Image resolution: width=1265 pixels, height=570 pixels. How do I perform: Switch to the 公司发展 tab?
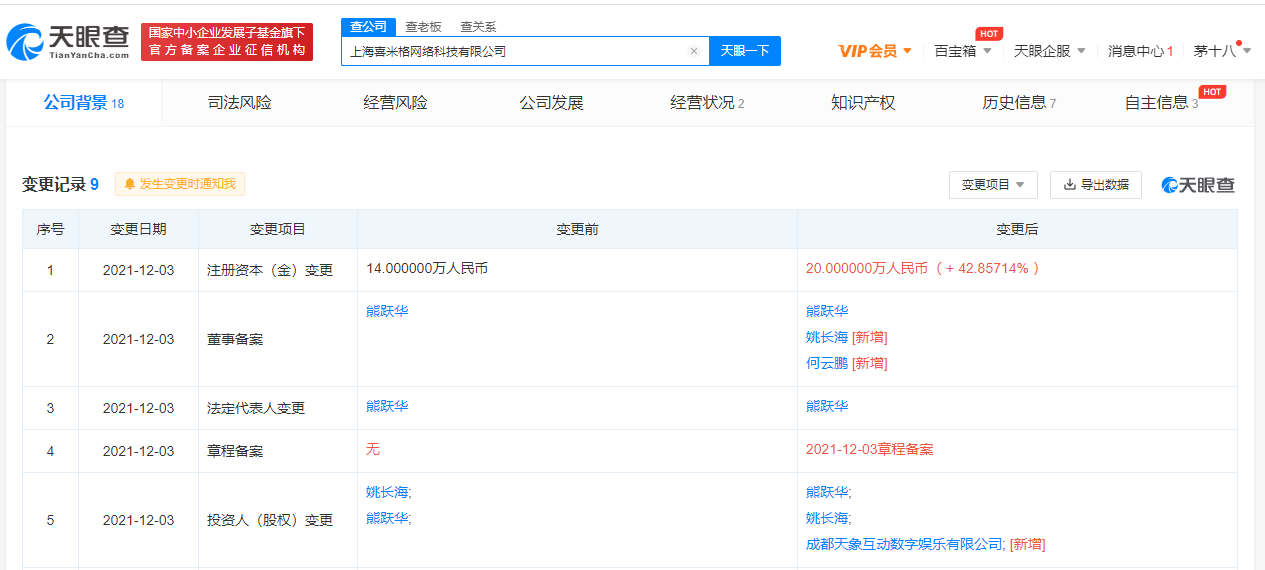[x=551, y=103]
